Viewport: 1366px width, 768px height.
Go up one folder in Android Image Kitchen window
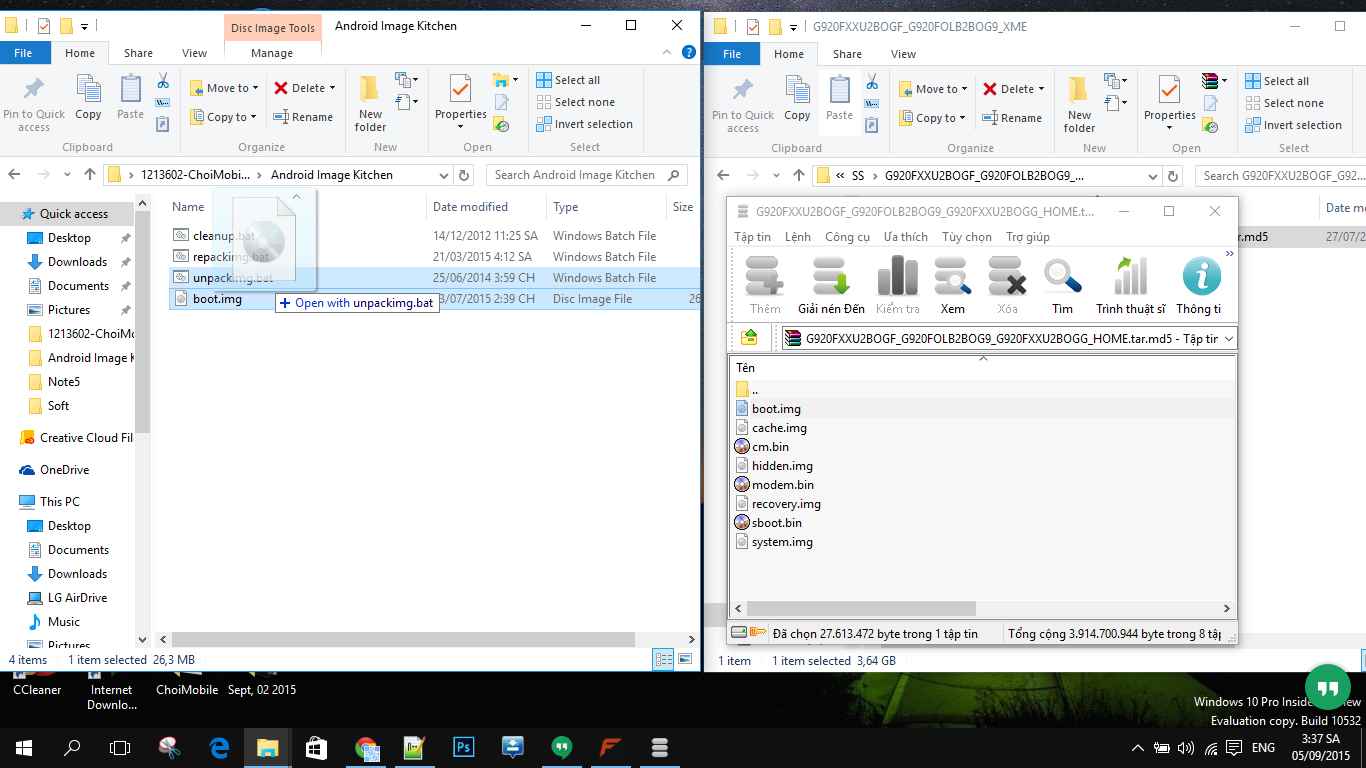click(x=90, y=174)
